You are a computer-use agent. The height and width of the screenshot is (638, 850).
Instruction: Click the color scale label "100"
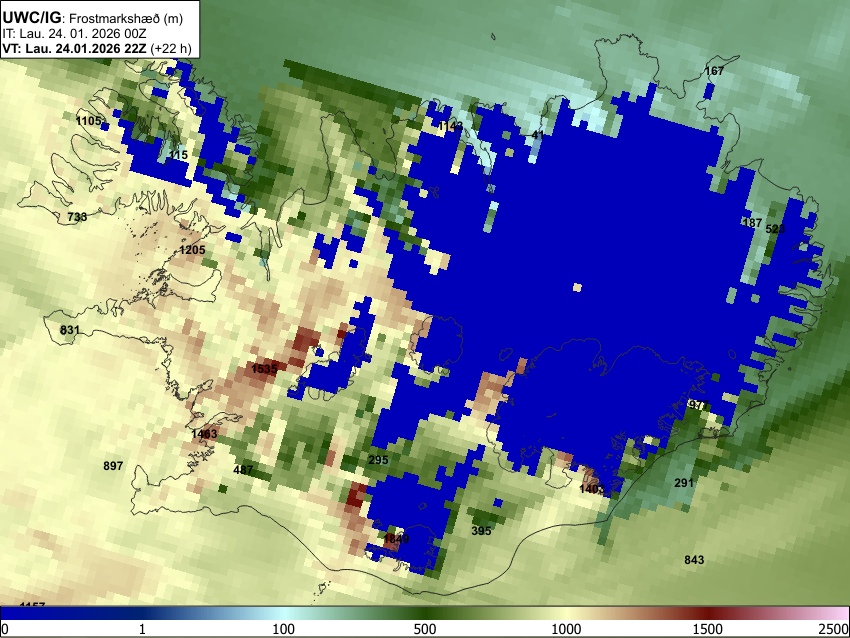pyautogui.click(x=284, y=629)
